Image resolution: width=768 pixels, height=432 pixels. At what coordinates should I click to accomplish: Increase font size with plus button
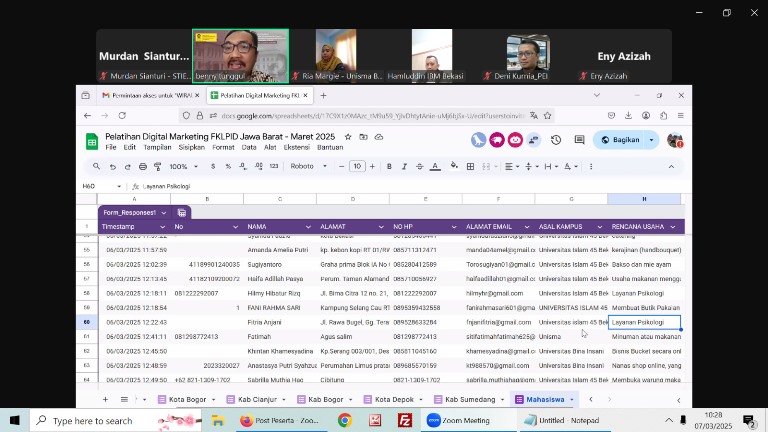(373, 167)
